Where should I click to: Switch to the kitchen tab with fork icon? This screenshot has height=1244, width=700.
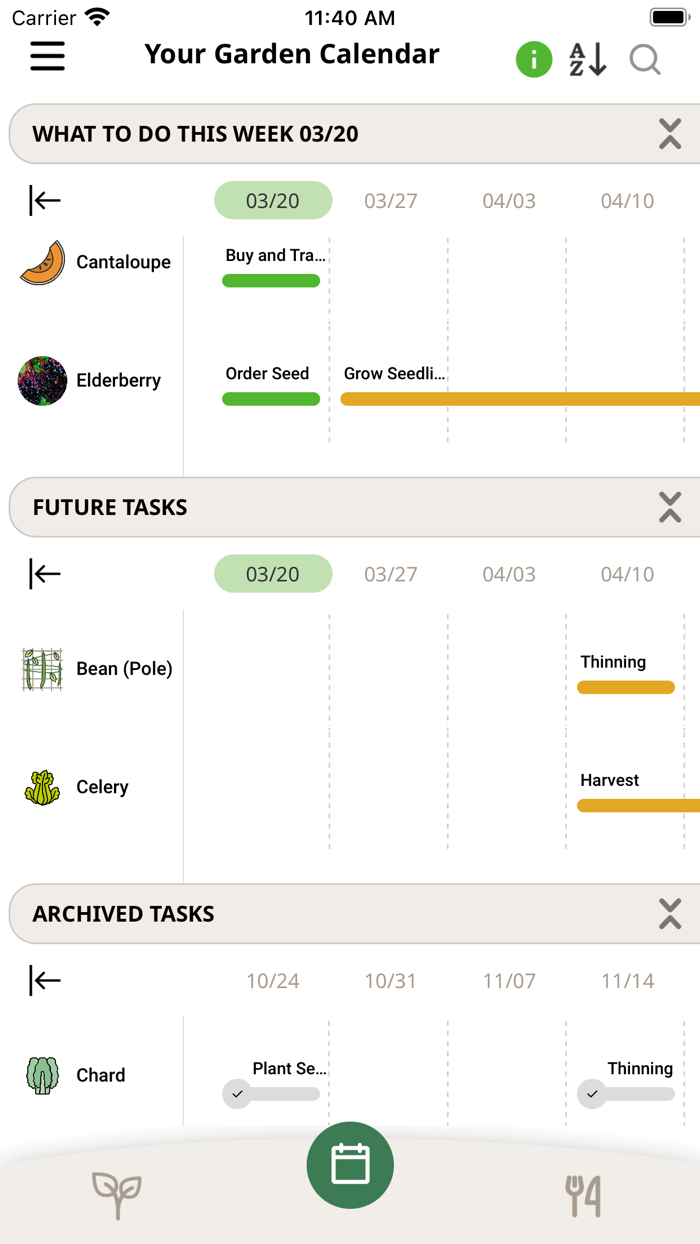click(583, 1196)
